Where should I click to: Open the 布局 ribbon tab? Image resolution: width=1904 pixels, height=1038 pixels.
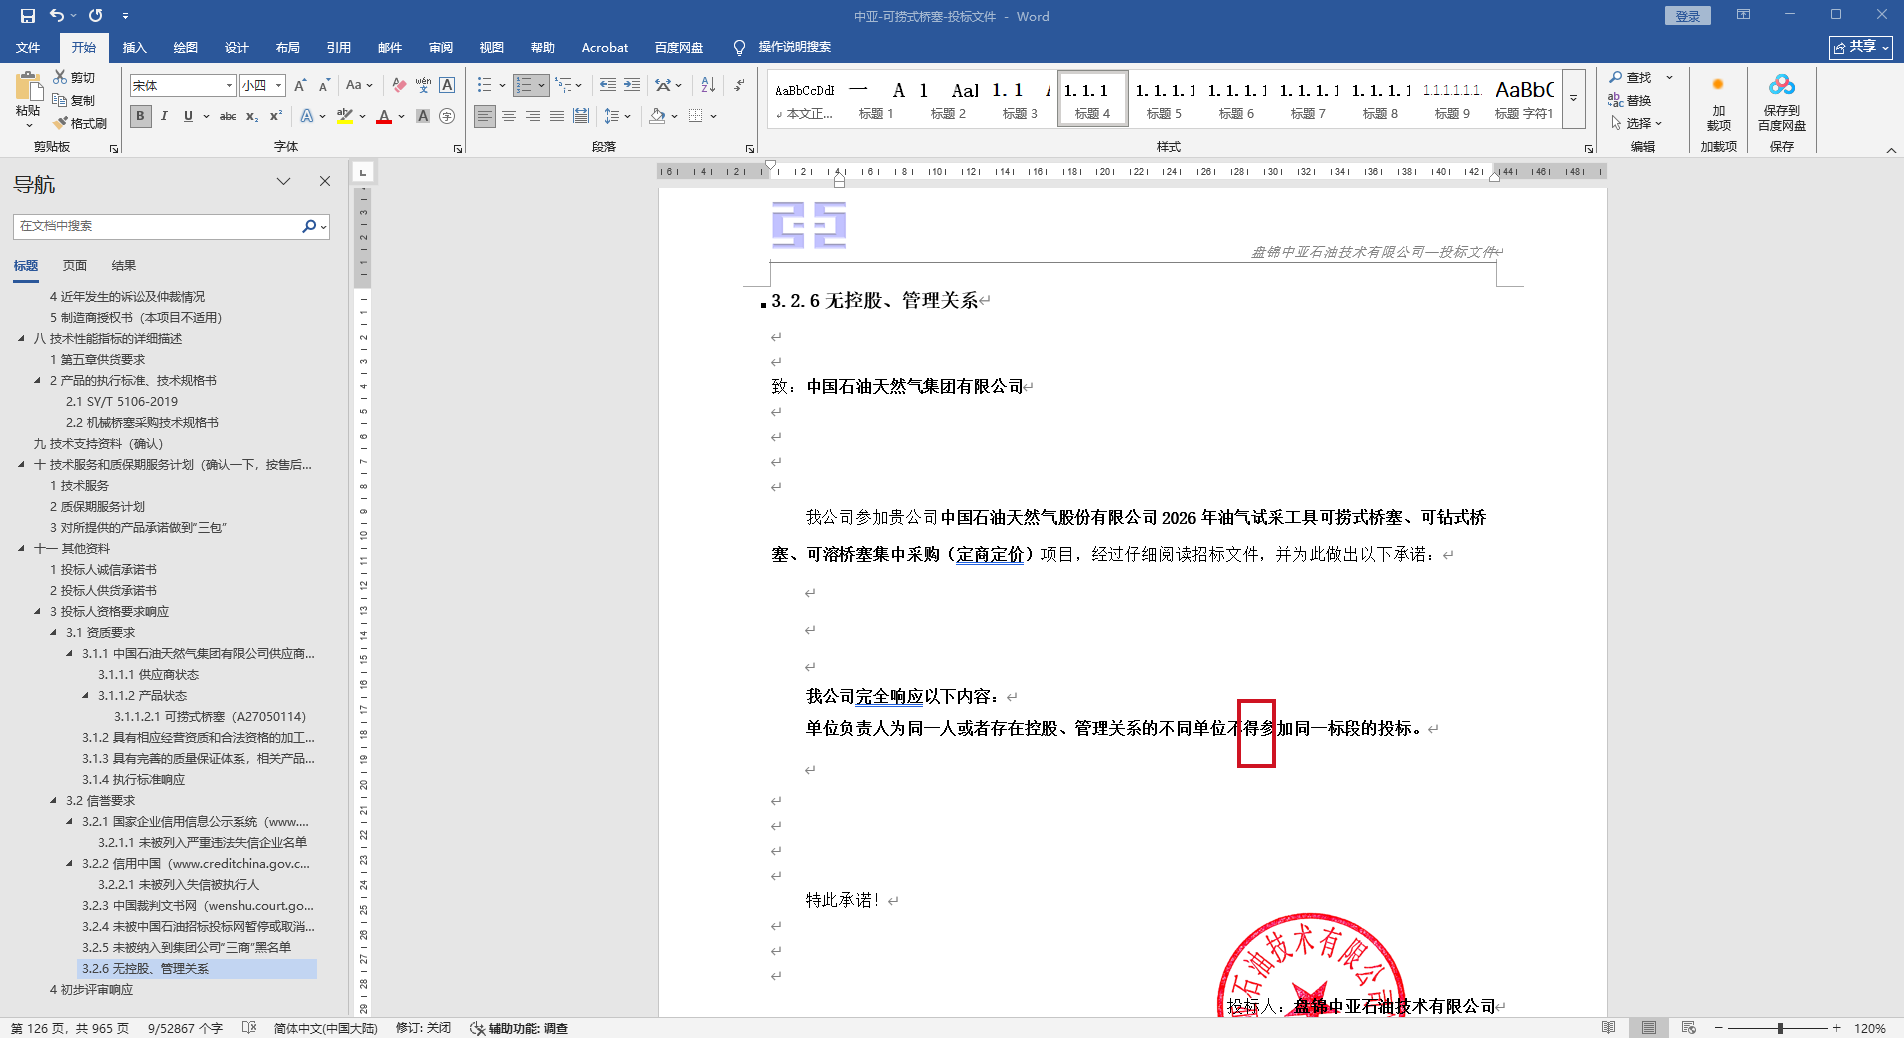pyautogui.click(x=288, y=47)
